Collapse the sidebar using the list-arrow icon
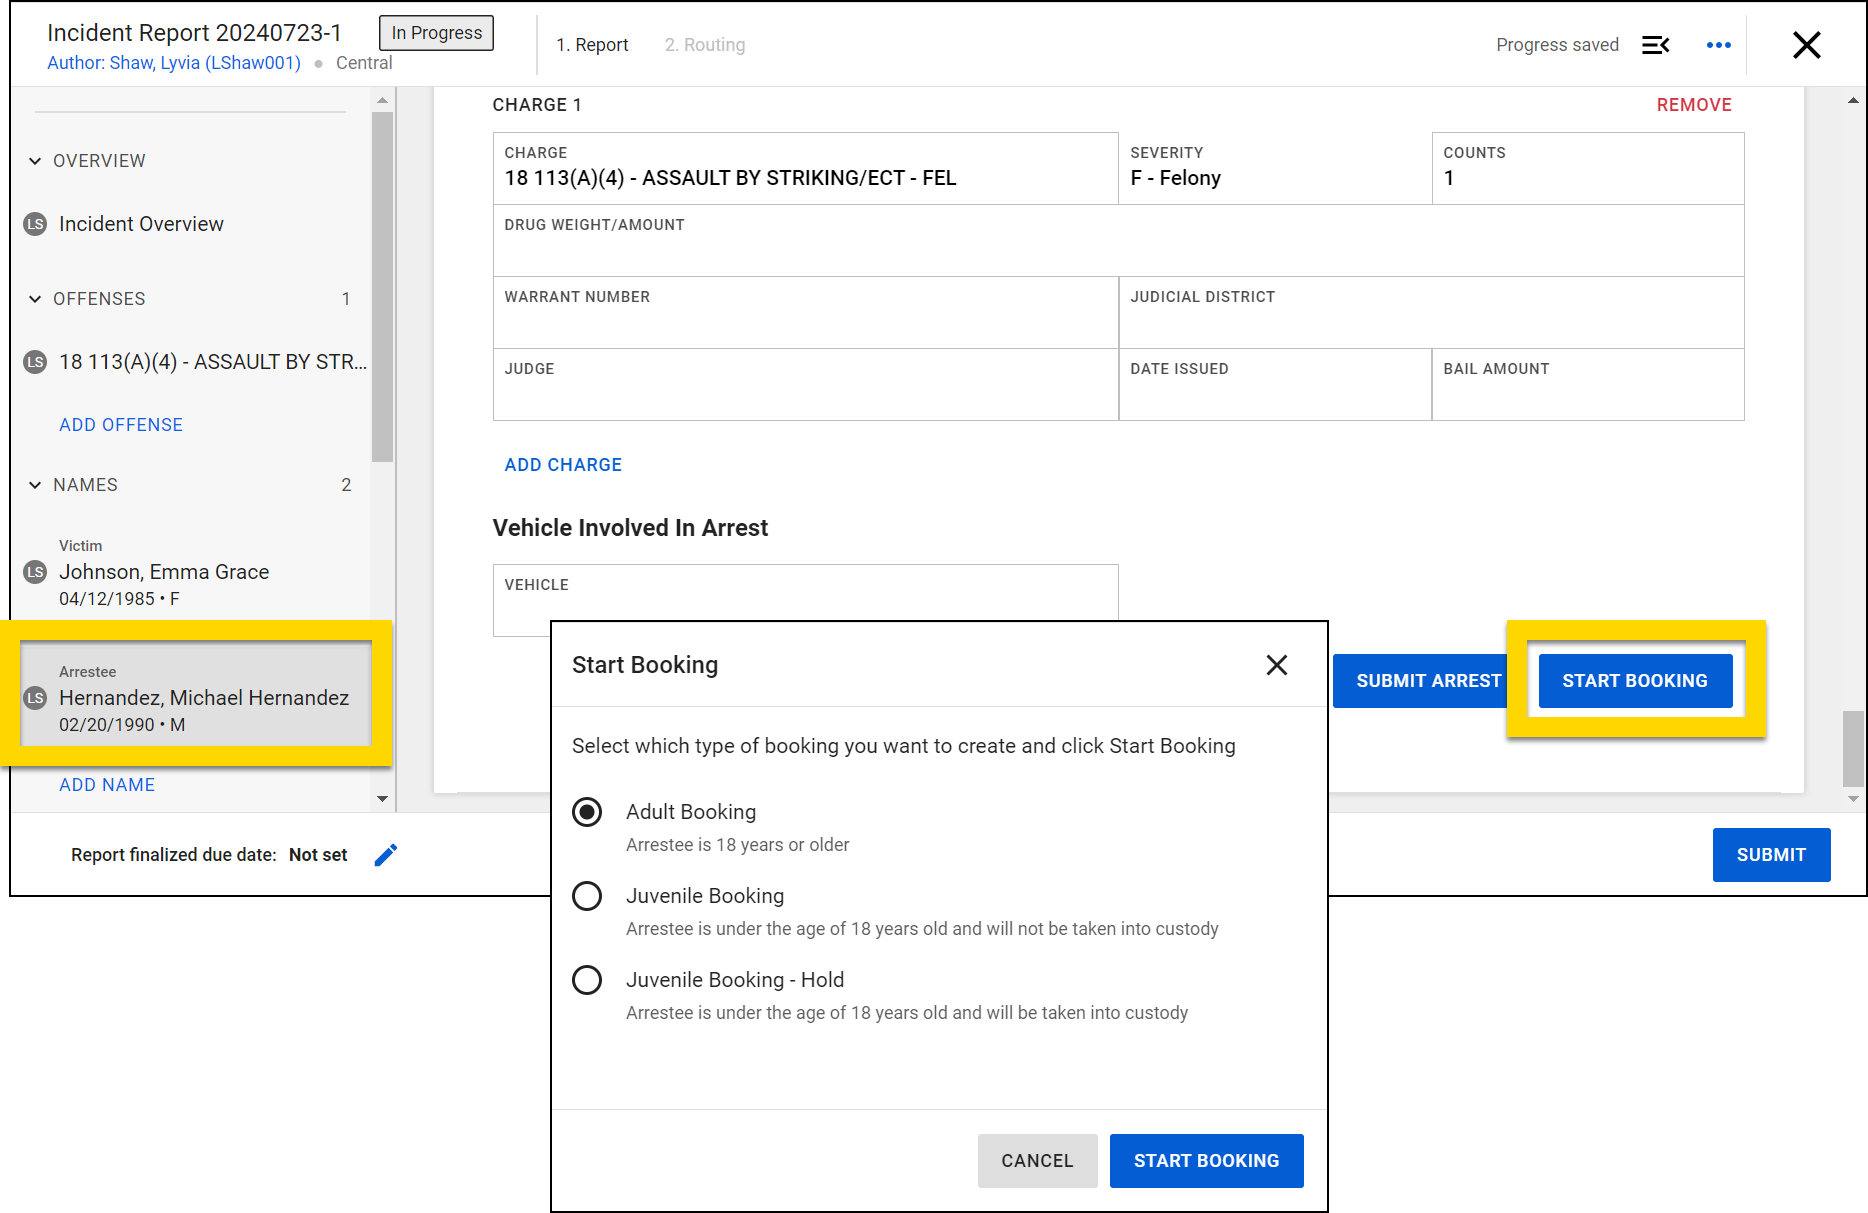The image size is (1868, 1213). click(x=1655, y=45)
